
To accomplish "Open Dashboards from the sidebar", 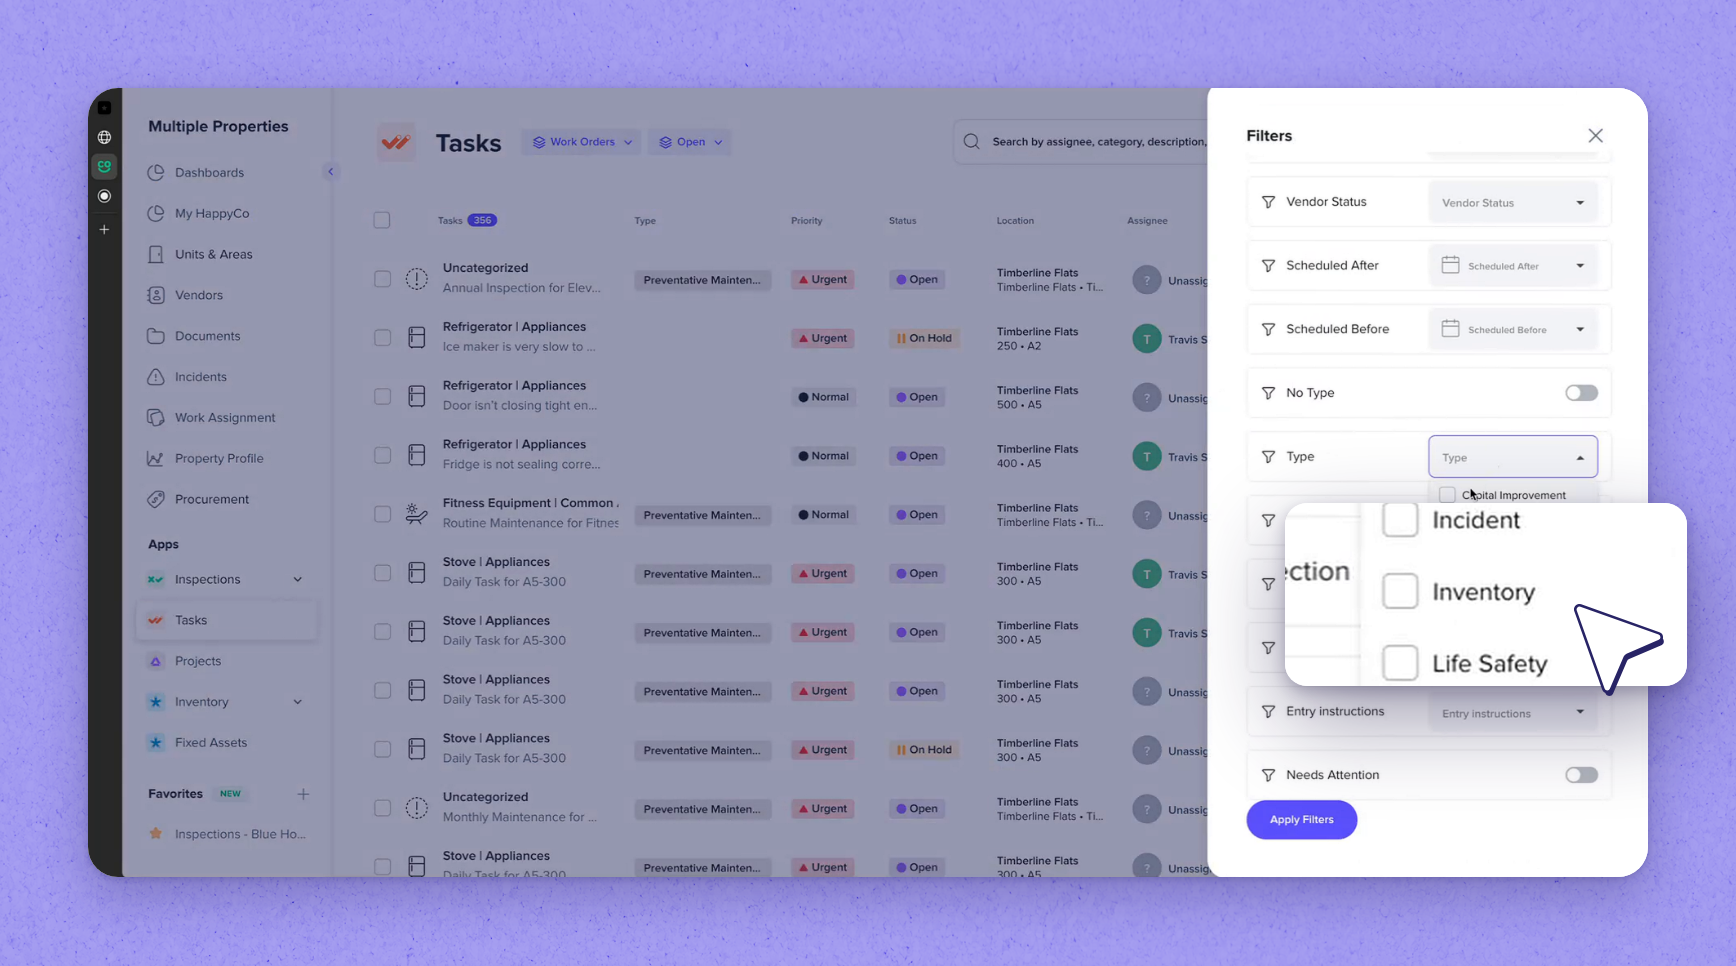I will point(209,172).
